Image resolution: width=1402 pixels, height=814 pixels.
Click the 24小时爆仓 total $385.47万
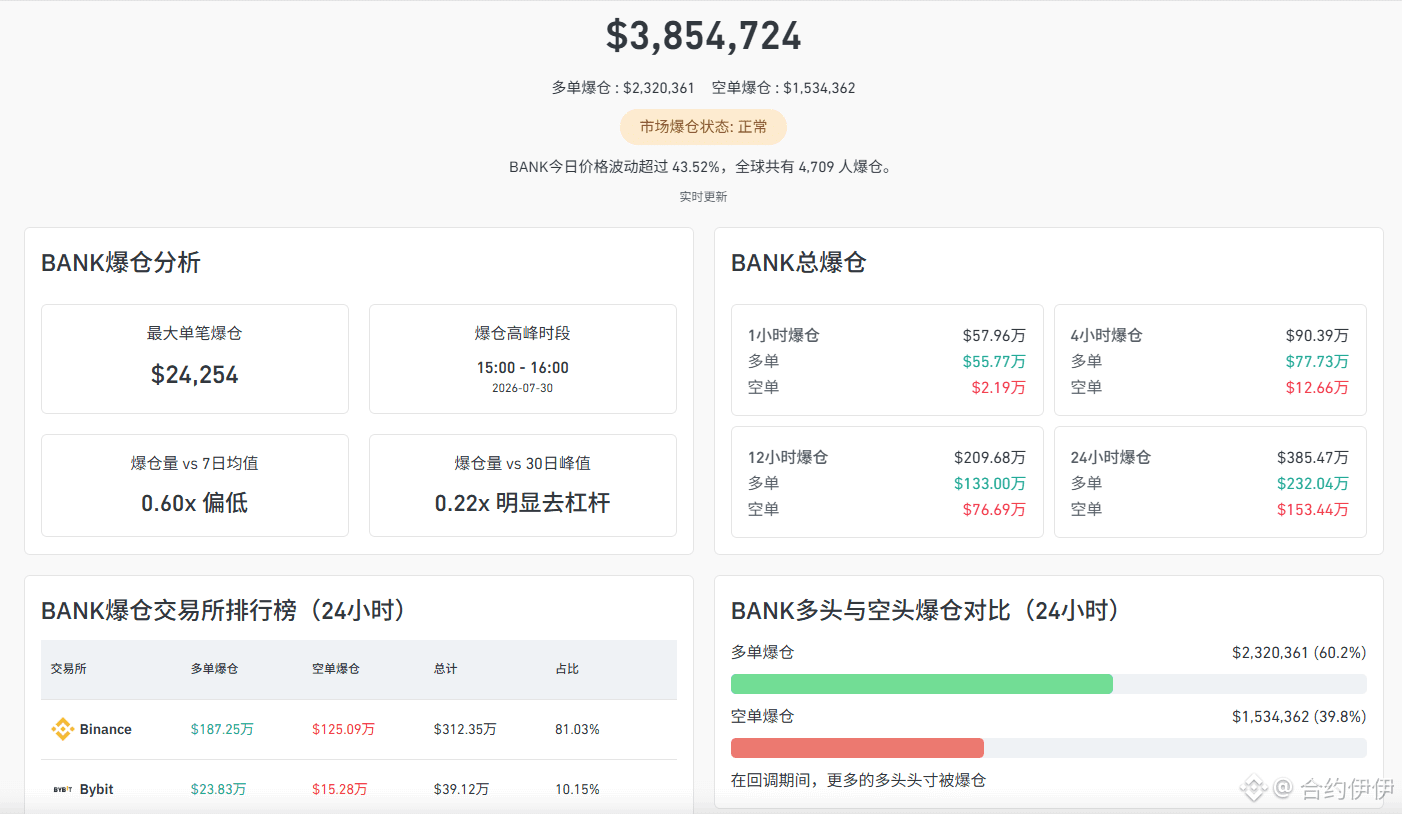click(x=1313, y=458)
